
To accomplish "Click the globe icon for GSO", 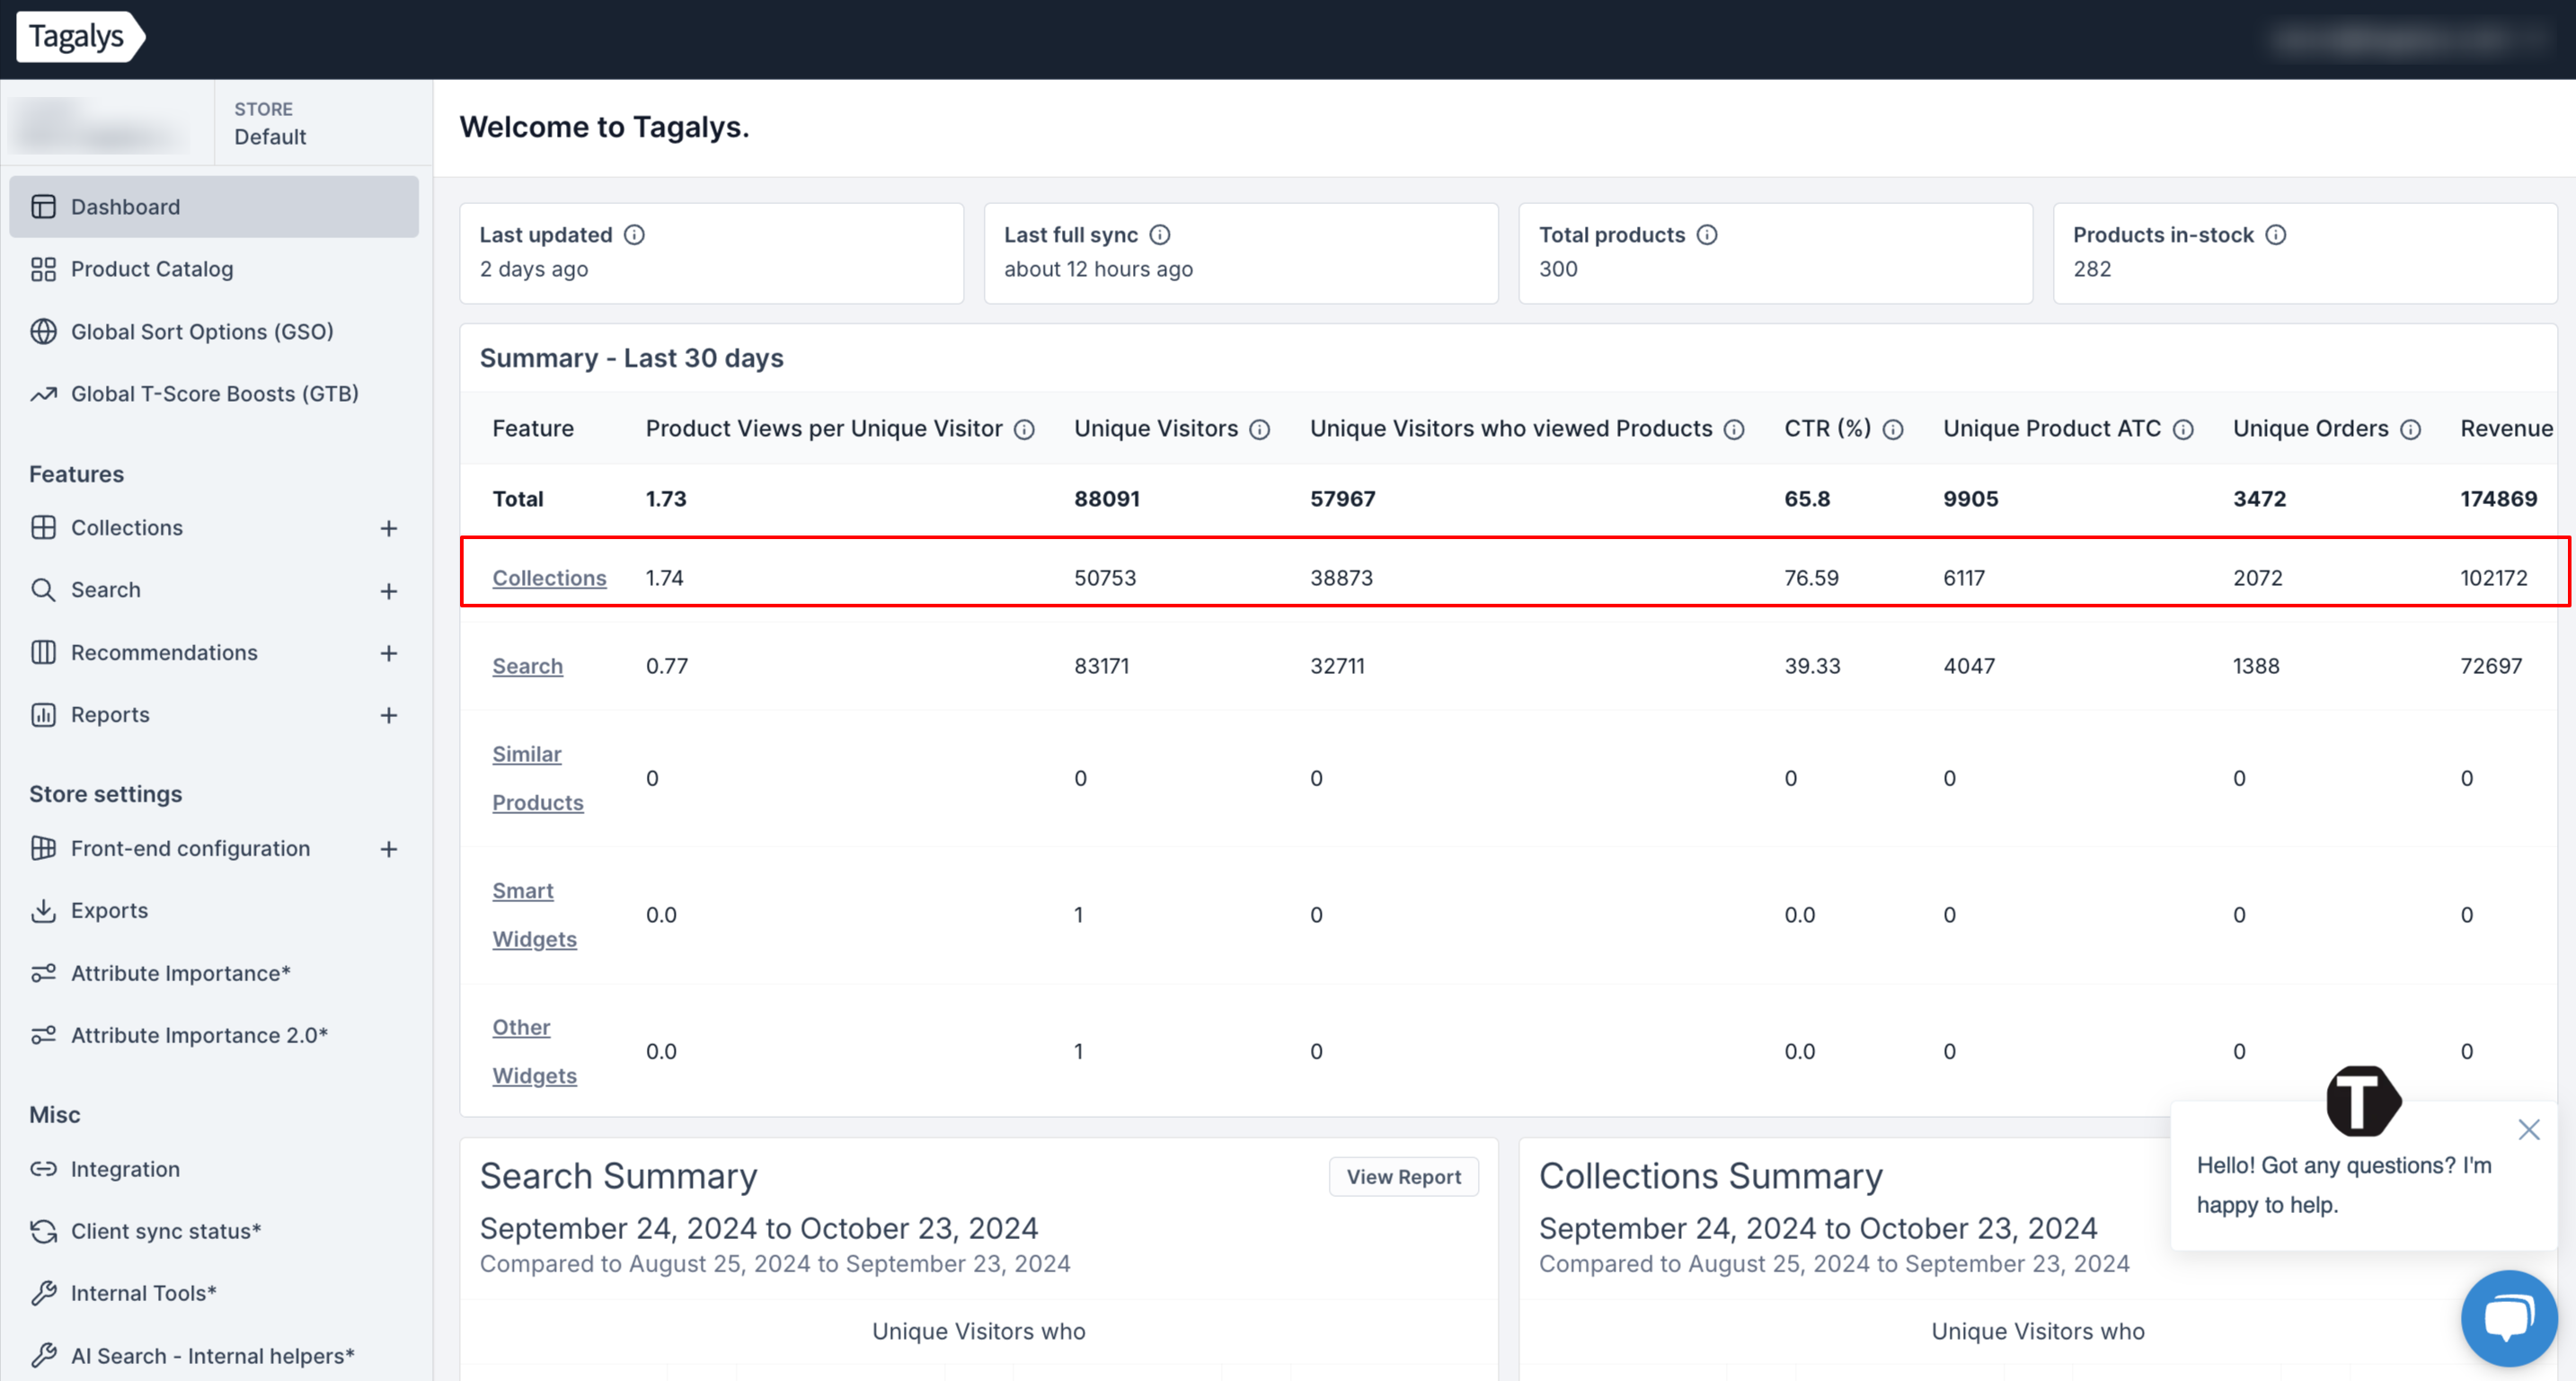I will pos(43,331).
